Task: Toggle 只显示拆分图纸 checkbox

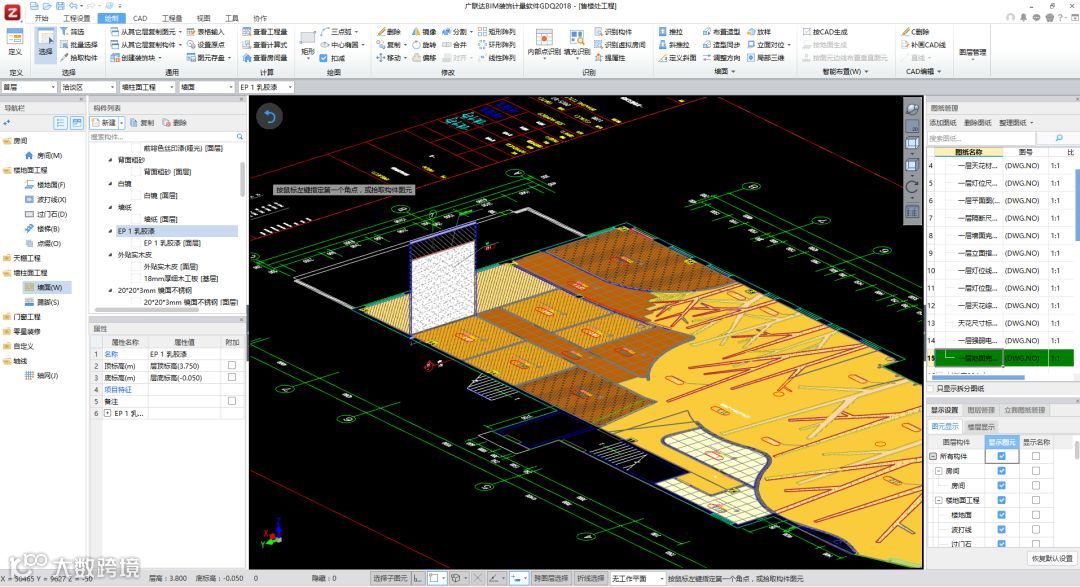Action: coord(931,389)
